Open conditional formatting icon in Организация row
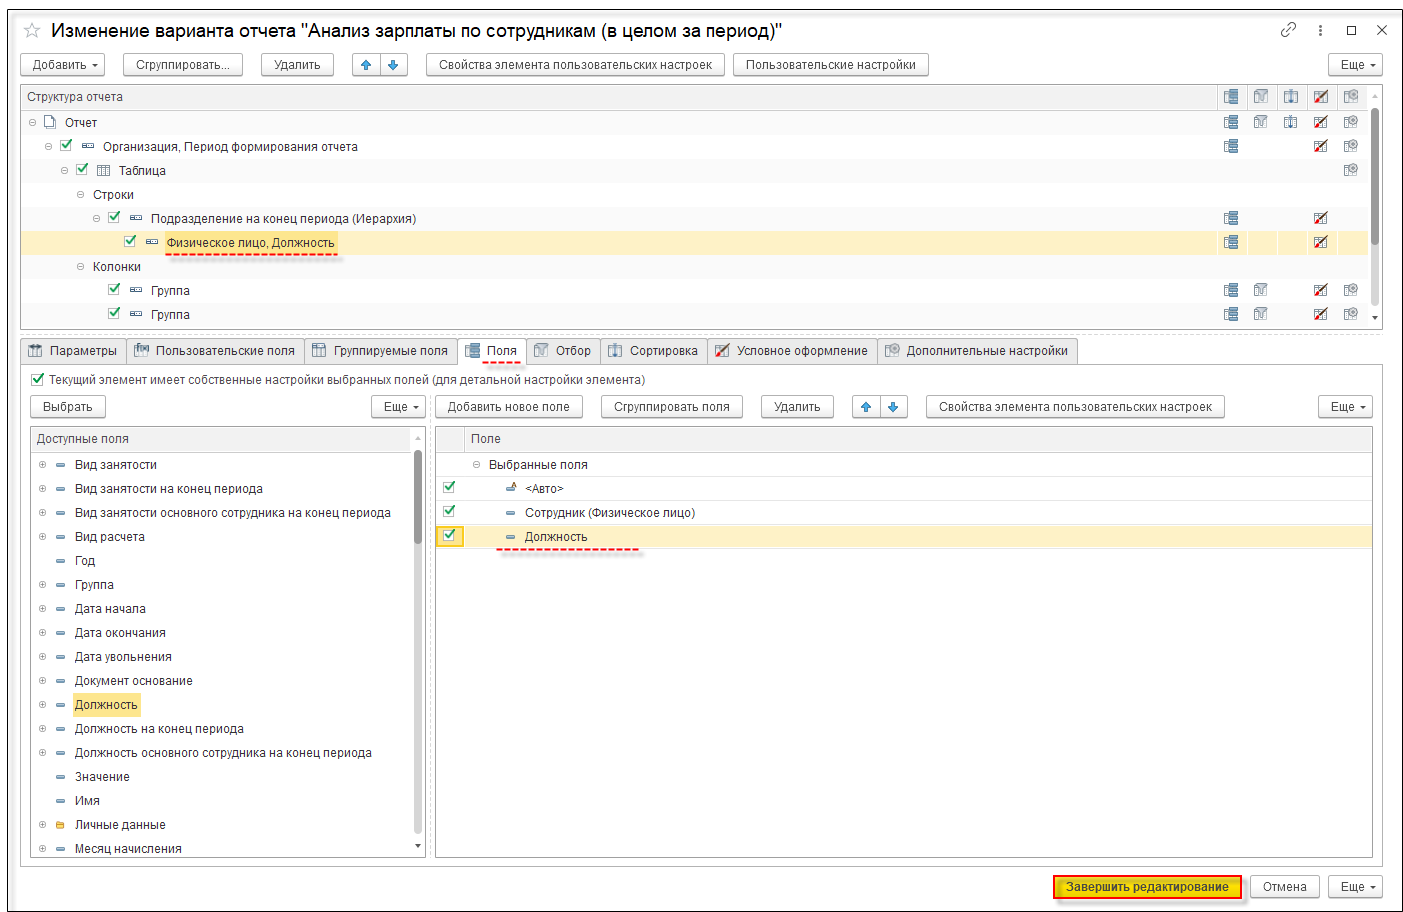 point(1321,146)
